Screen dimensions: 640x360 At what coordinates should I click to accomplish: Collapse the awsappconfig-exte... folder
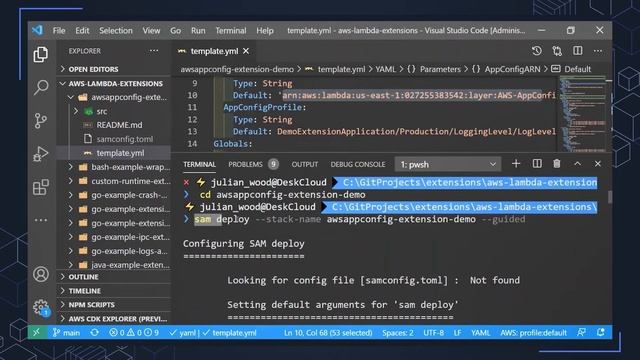pyautogui.click(x=113, y=97)
